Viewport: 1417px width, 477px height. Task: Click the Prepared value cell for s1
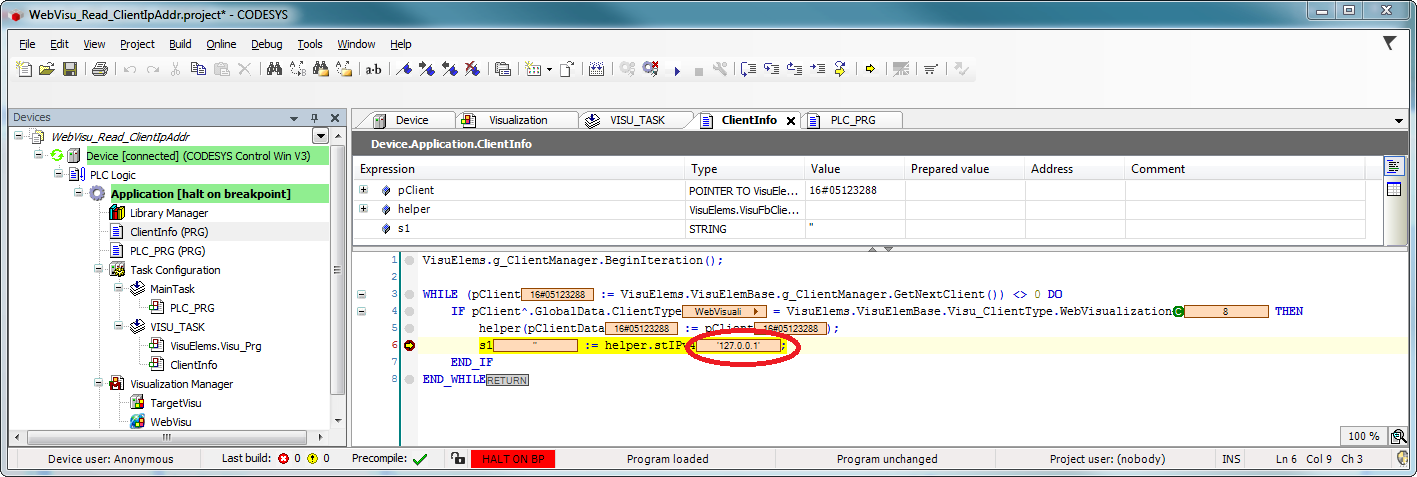pos(964,229)
